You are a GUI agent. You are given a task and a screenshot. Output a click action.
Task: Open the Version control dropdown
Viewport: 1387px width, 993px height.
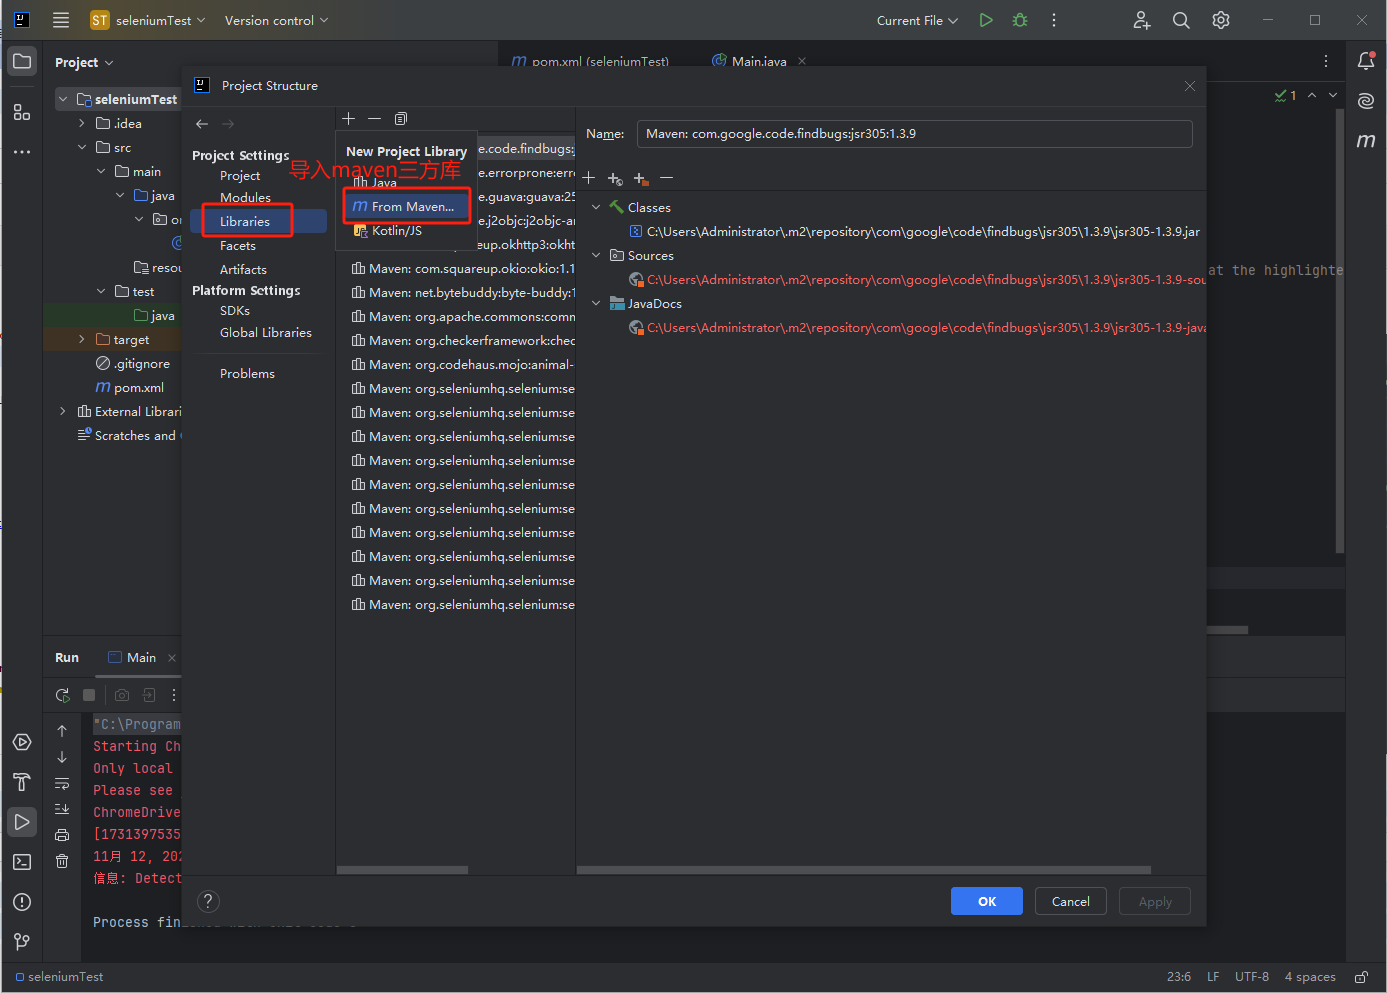(276, 20)
